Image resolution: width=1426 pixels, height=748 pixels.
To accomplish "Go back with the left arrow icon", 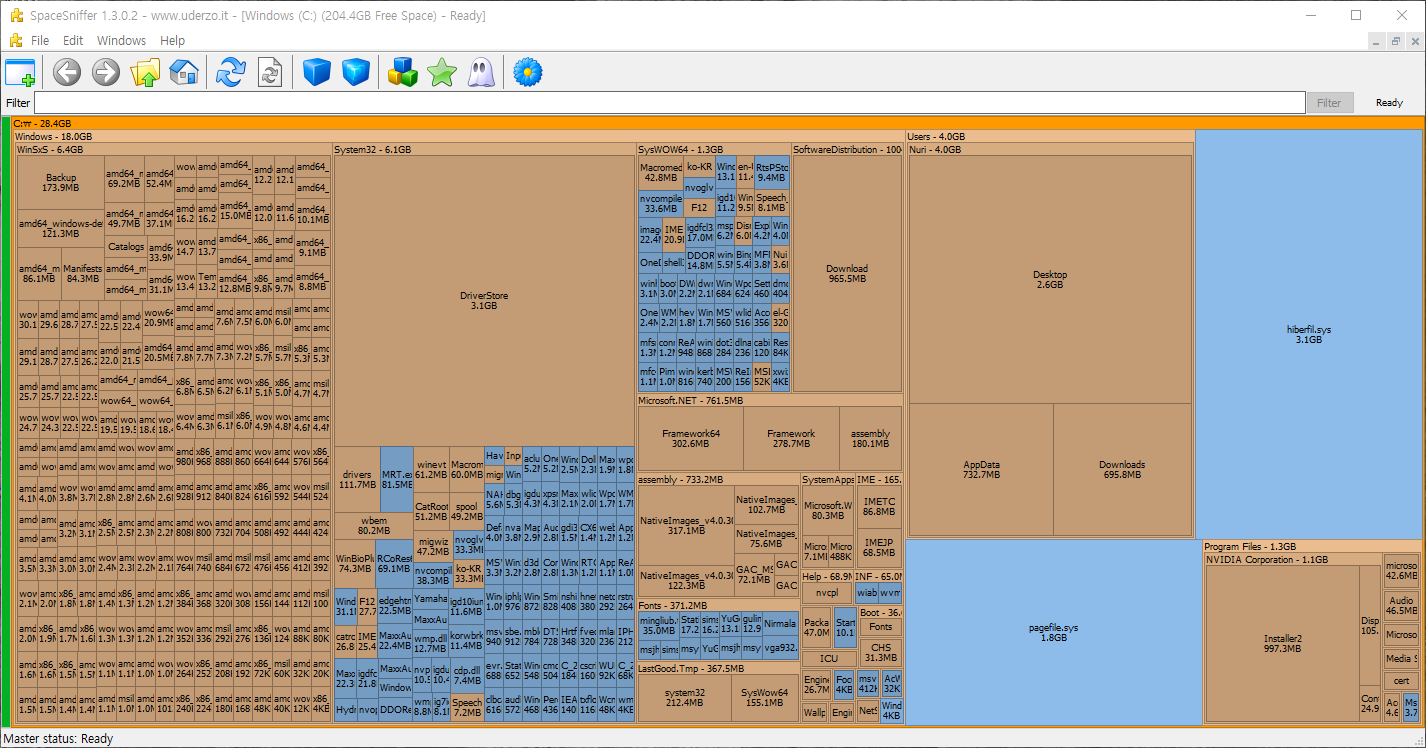I will pyautogui.click(x=67, y=72).
